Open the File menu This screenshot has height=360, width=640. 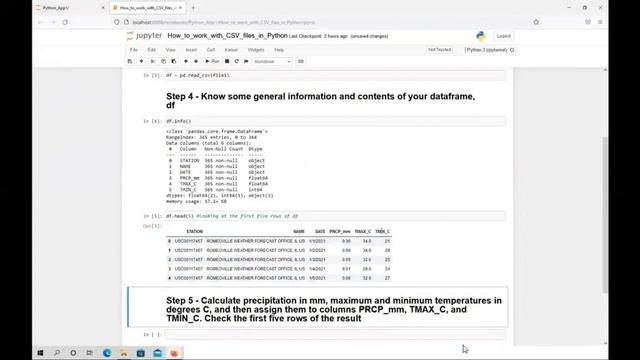[133, 50]
